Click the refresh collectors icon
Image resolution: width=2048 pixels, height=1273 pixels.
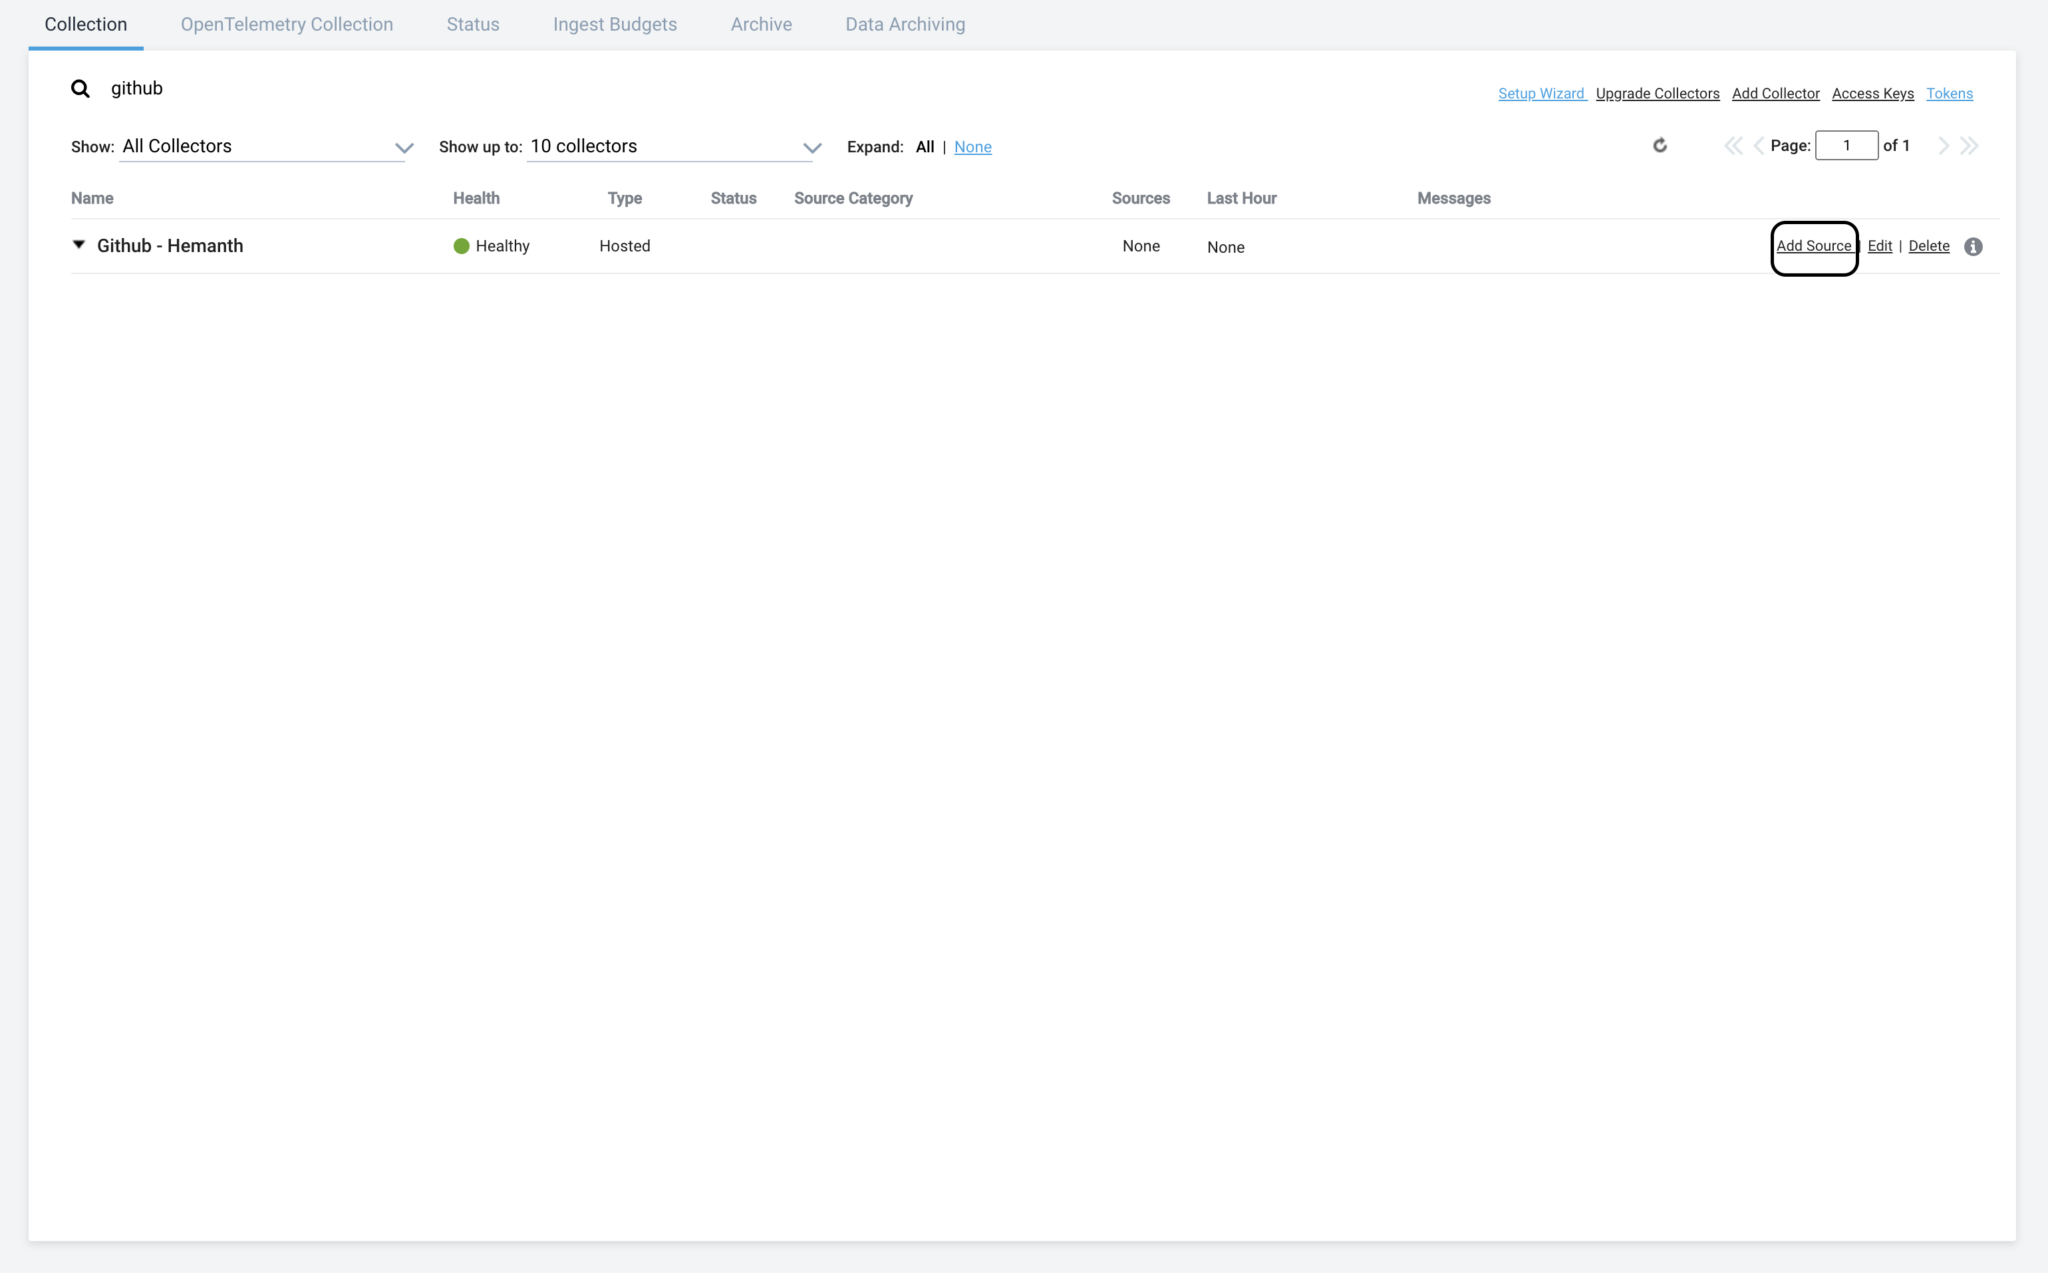click(x=1660, y=146)
